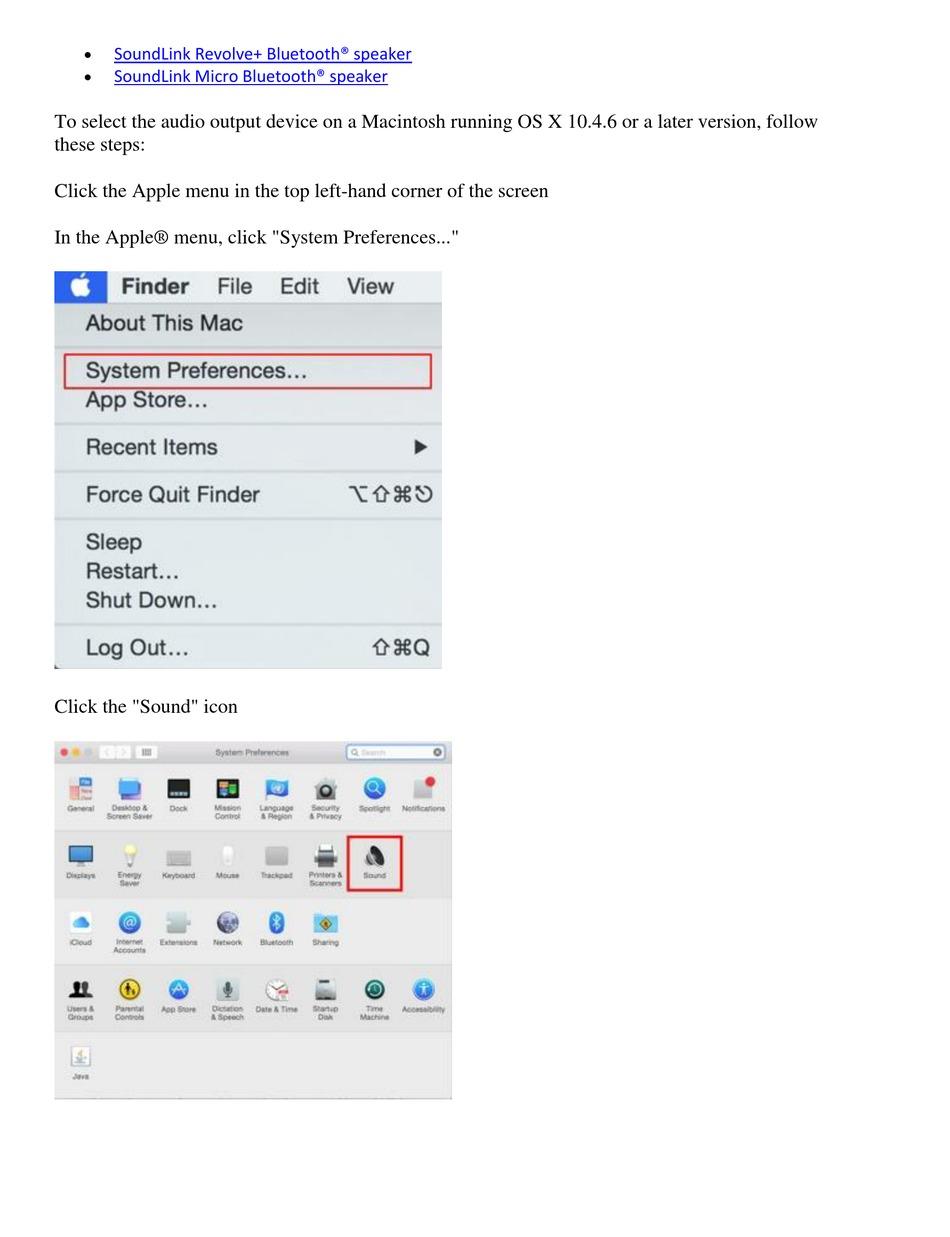This screenshot has height=1237, width=950.
Task: Choose Sleep from the Apple menu
Action: tap(114, 542)
